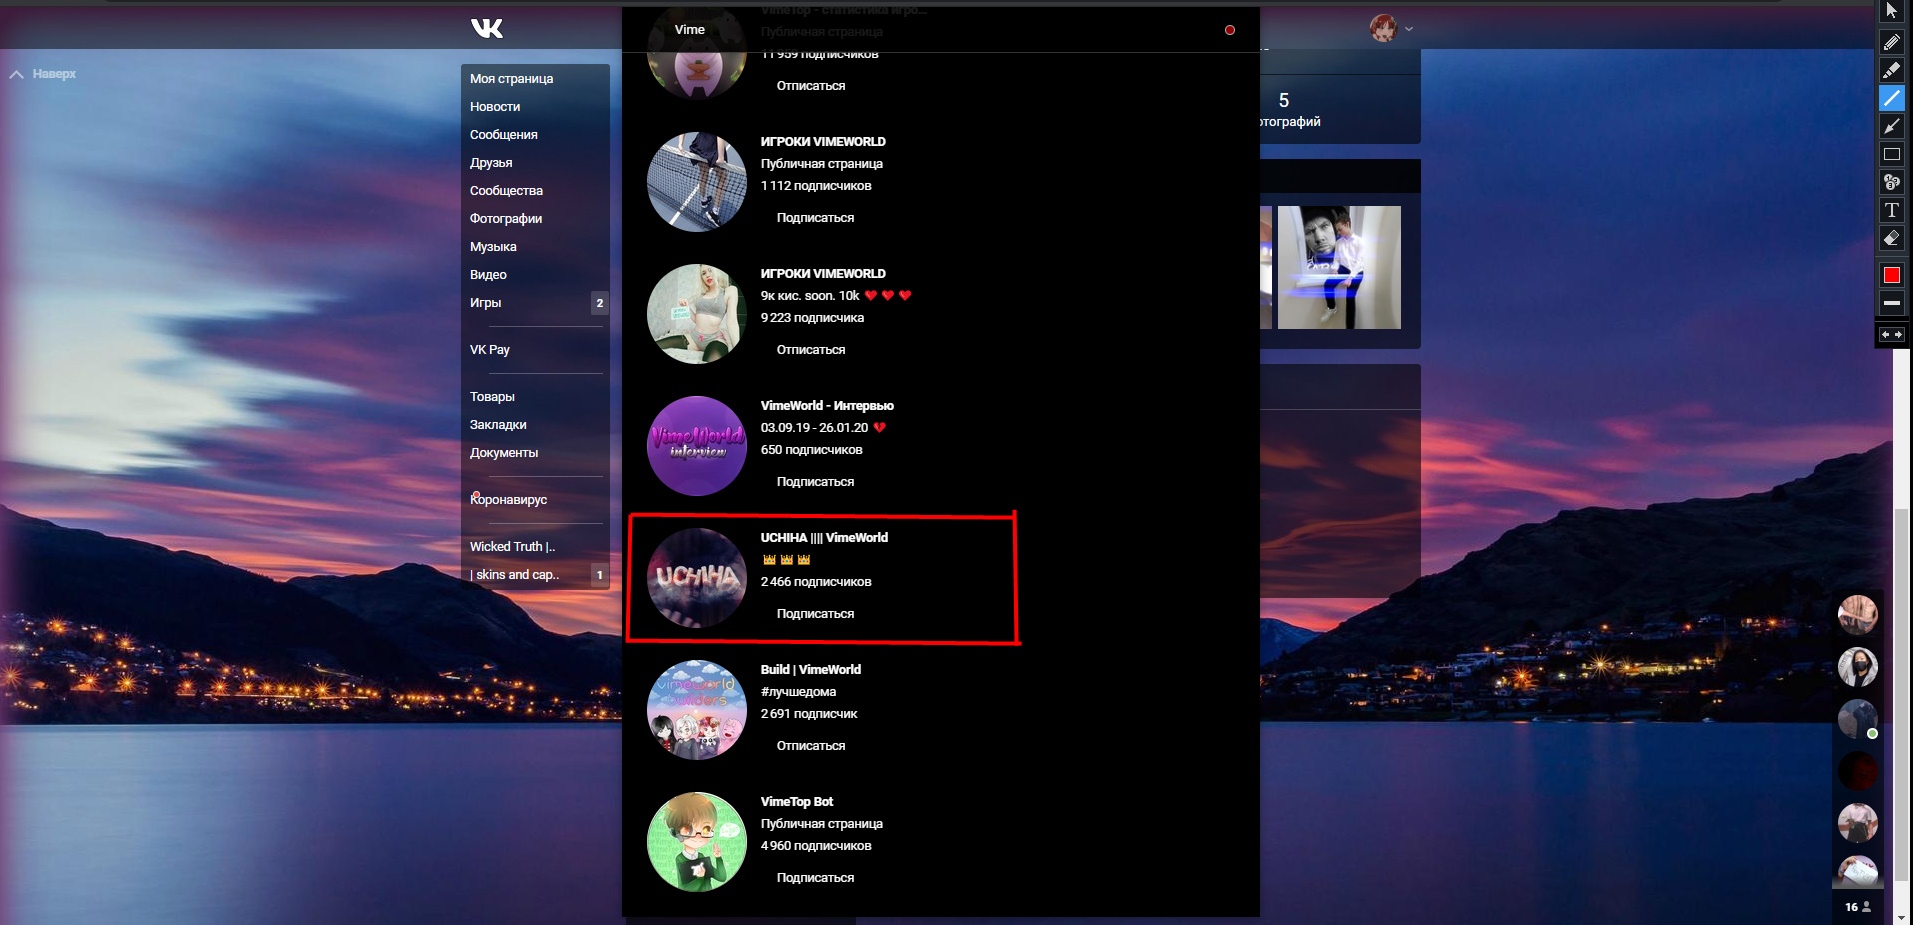The width and height of the screenshot is (1913, 925).
Task: Unsubscribe from Build | VimeWorld
Action: pos(811,745)
